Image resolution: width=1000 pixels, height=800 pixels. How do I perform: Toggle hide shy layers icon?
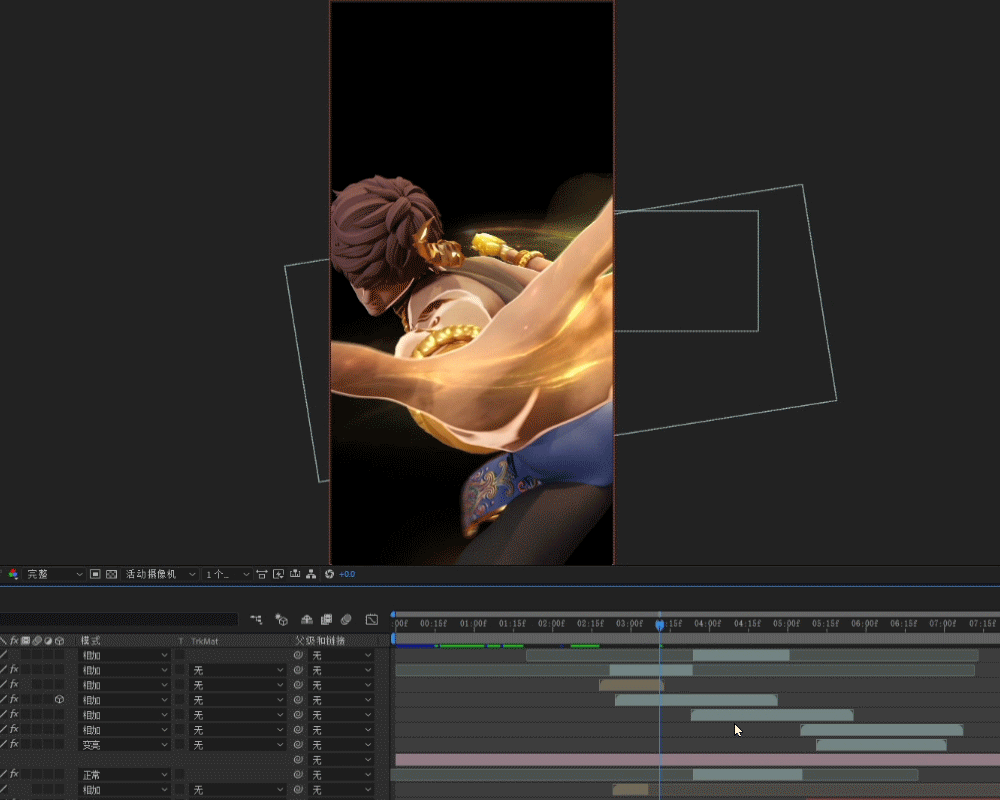coord(307,619)
